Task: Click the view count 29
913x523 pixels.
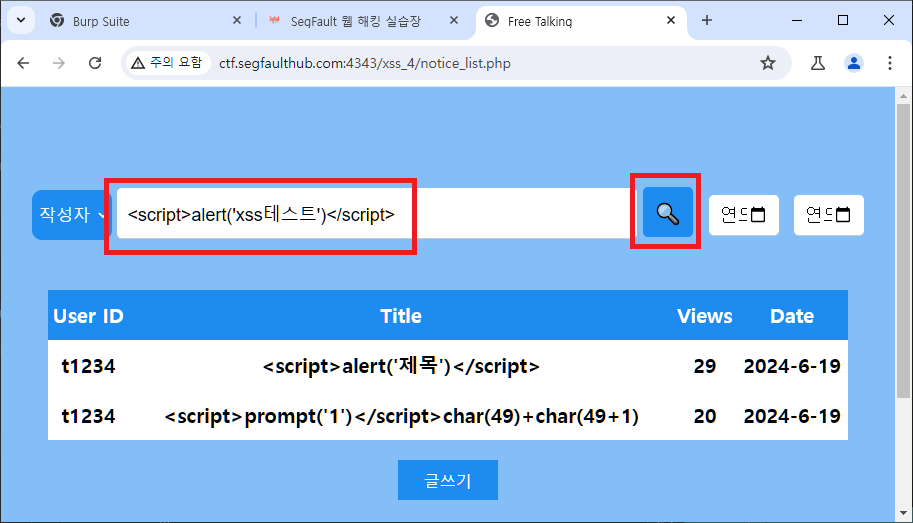Action: (705, 366)
